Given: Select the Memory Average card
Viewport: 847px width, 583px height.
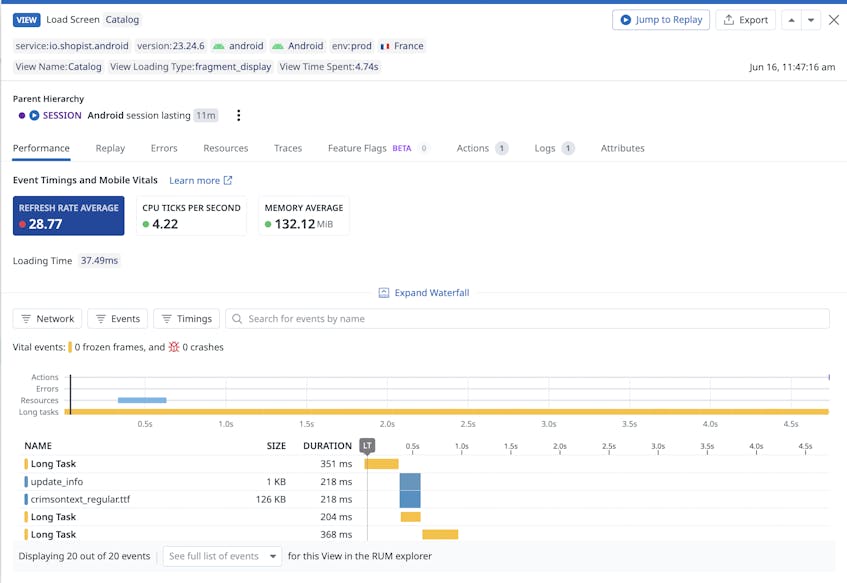Looking at the screenshot, I should [x=304, y=216].
